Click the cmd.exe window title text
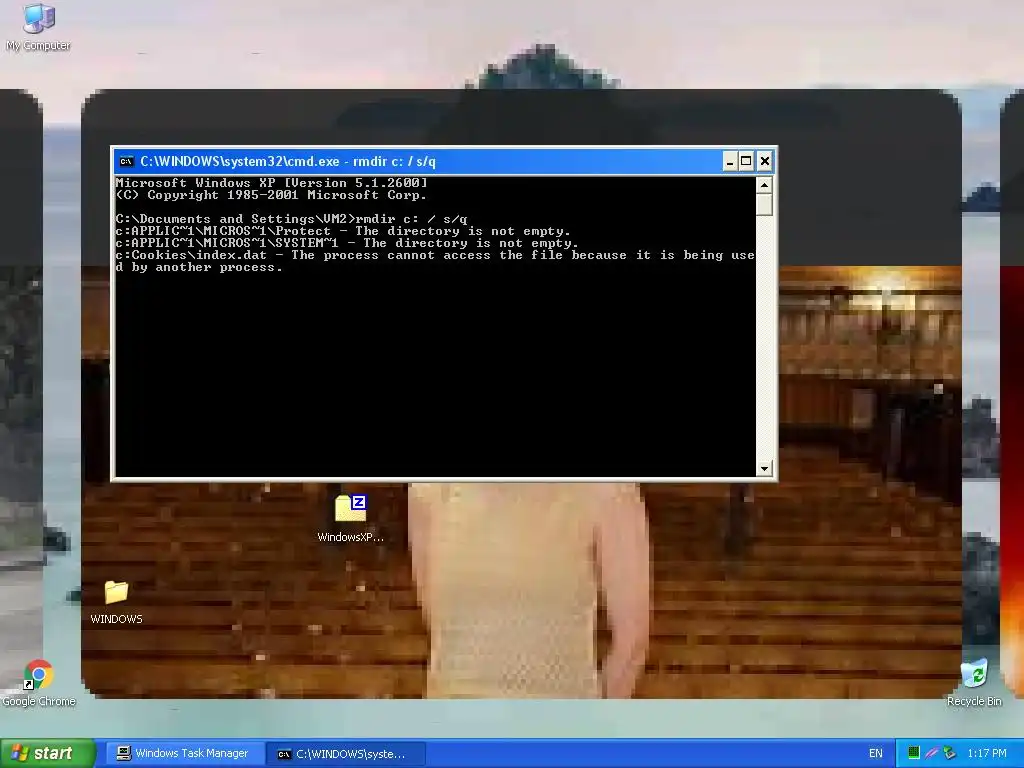1024x768 pixels. [x=288, y=161]
